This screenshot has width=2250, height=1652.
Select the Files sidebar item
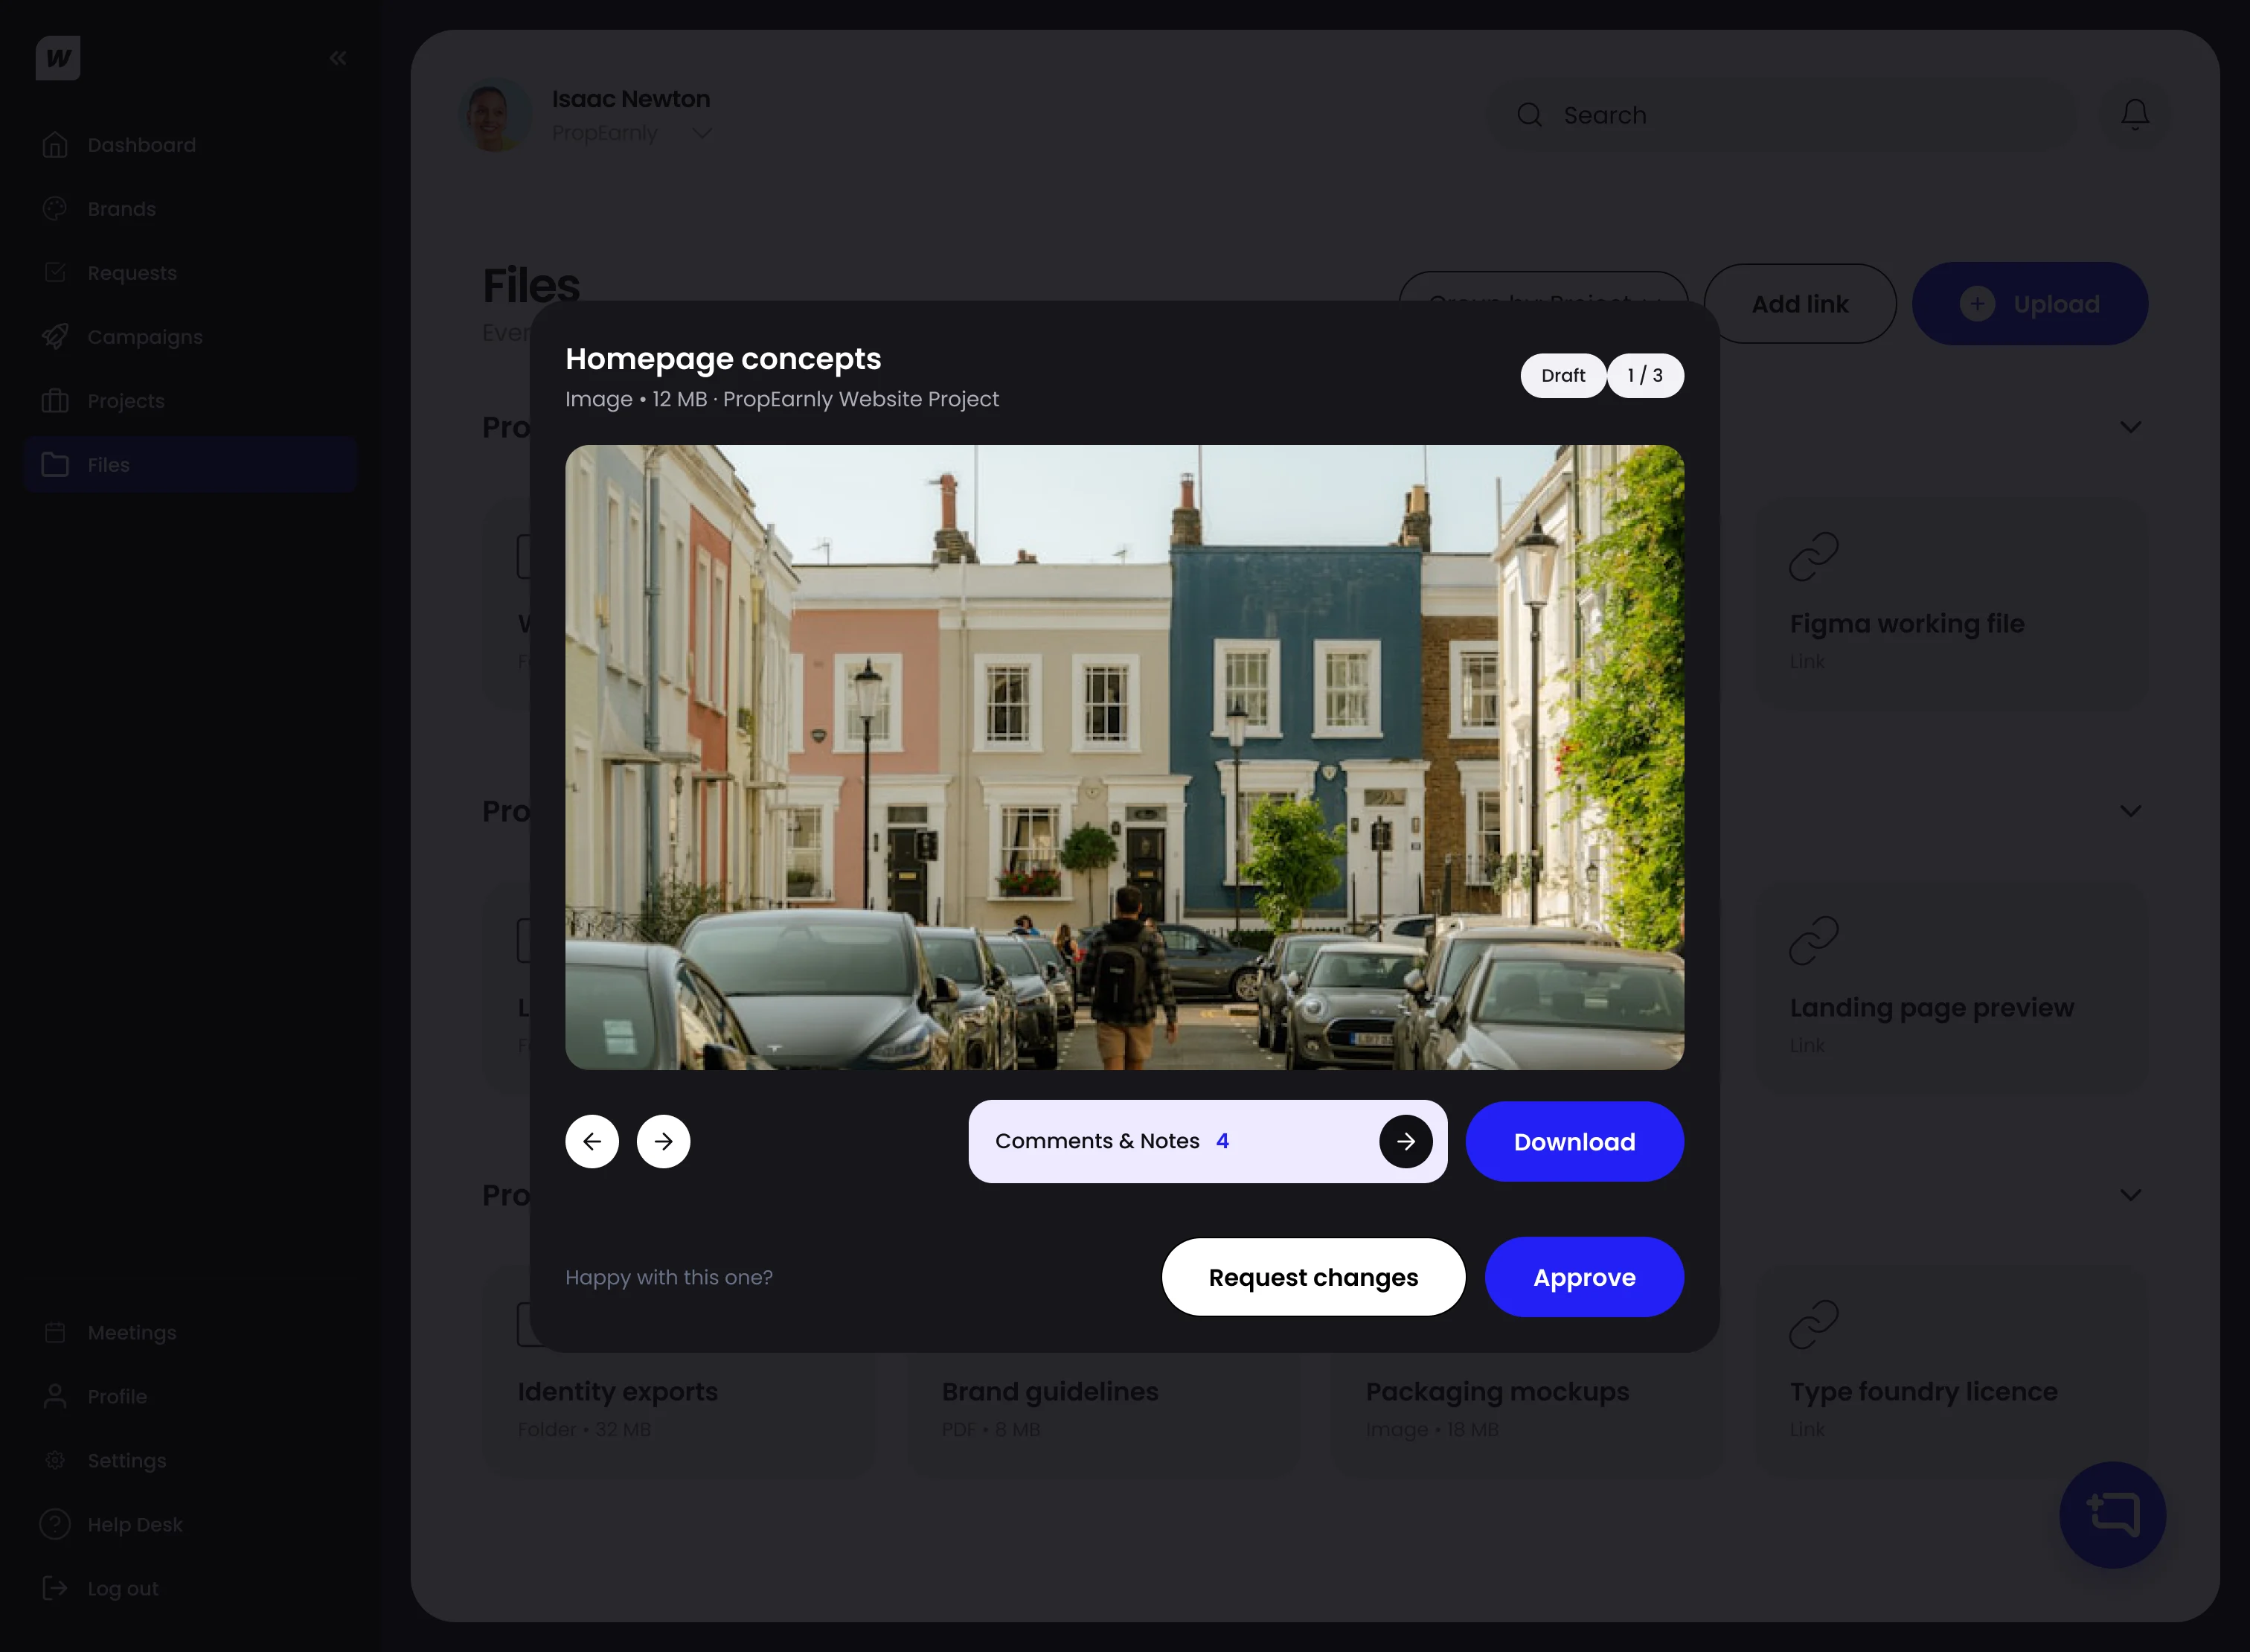pyautogui.click(x=190, y=465)
